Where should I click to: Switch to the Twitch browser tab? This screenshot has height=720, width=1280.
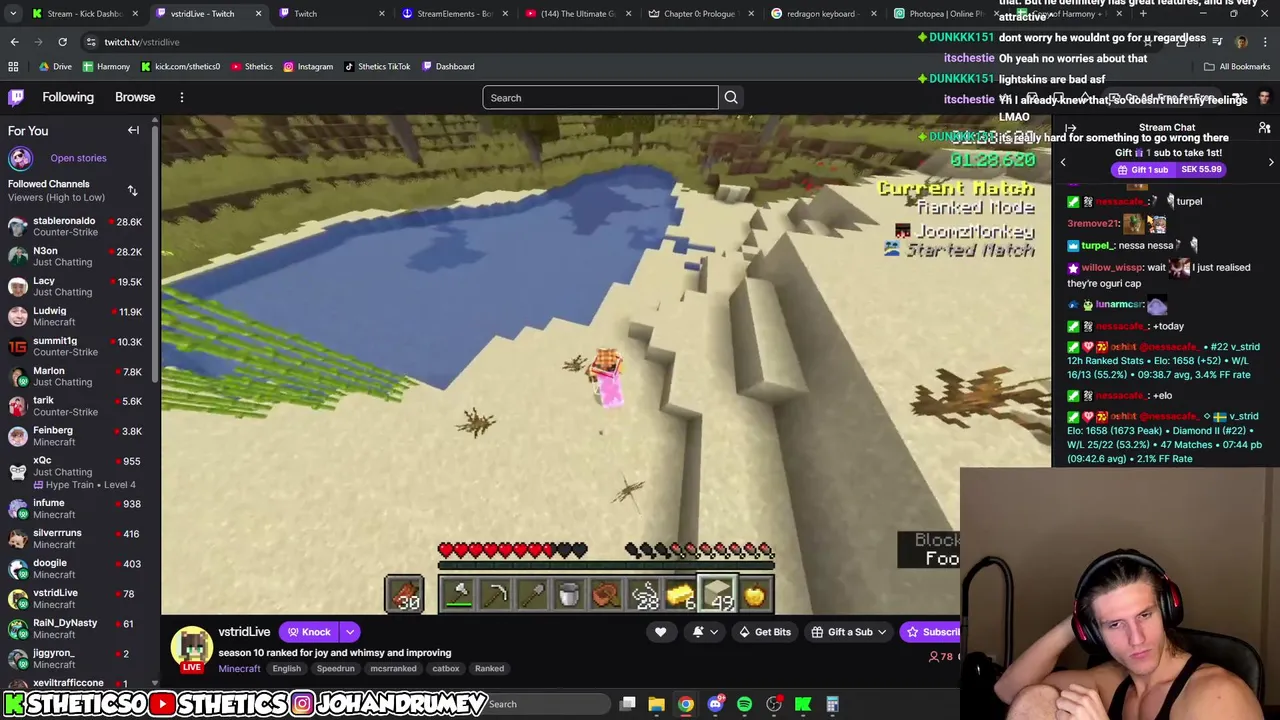click(330, 14)
